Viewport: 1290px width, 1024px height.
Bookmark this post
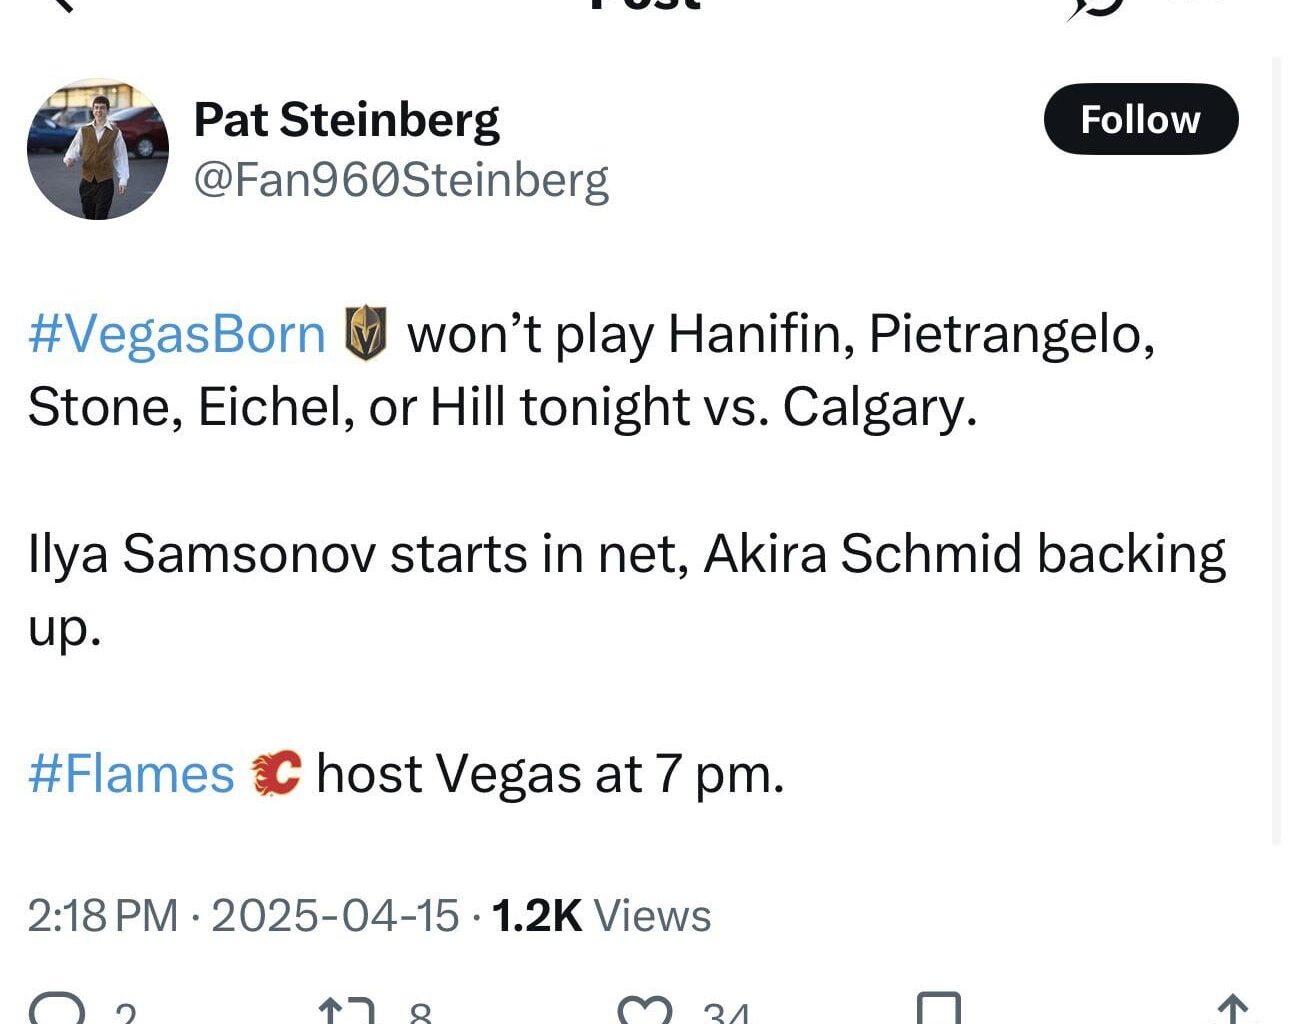coord(938,1010)
